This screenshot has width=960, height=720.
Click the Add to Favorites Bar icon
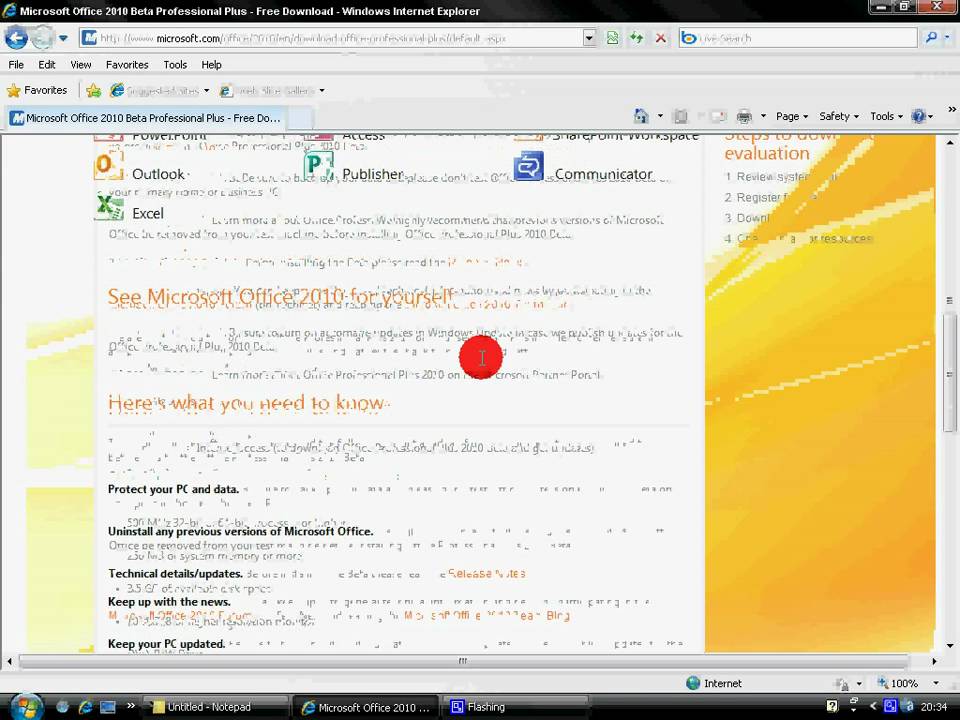tap(94, 91)
